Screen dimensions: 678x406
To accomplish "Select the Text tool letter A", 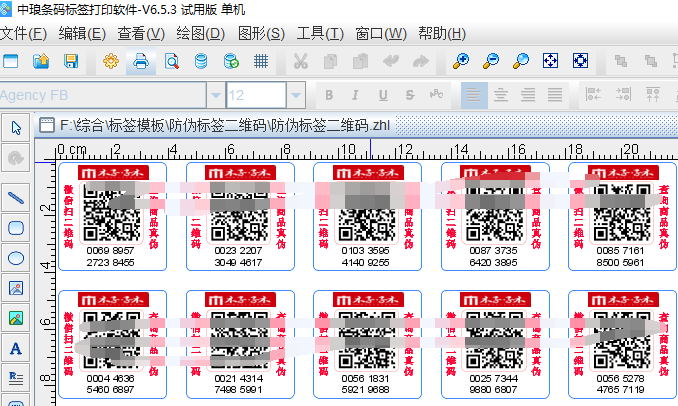I will [x=16, y=349].
